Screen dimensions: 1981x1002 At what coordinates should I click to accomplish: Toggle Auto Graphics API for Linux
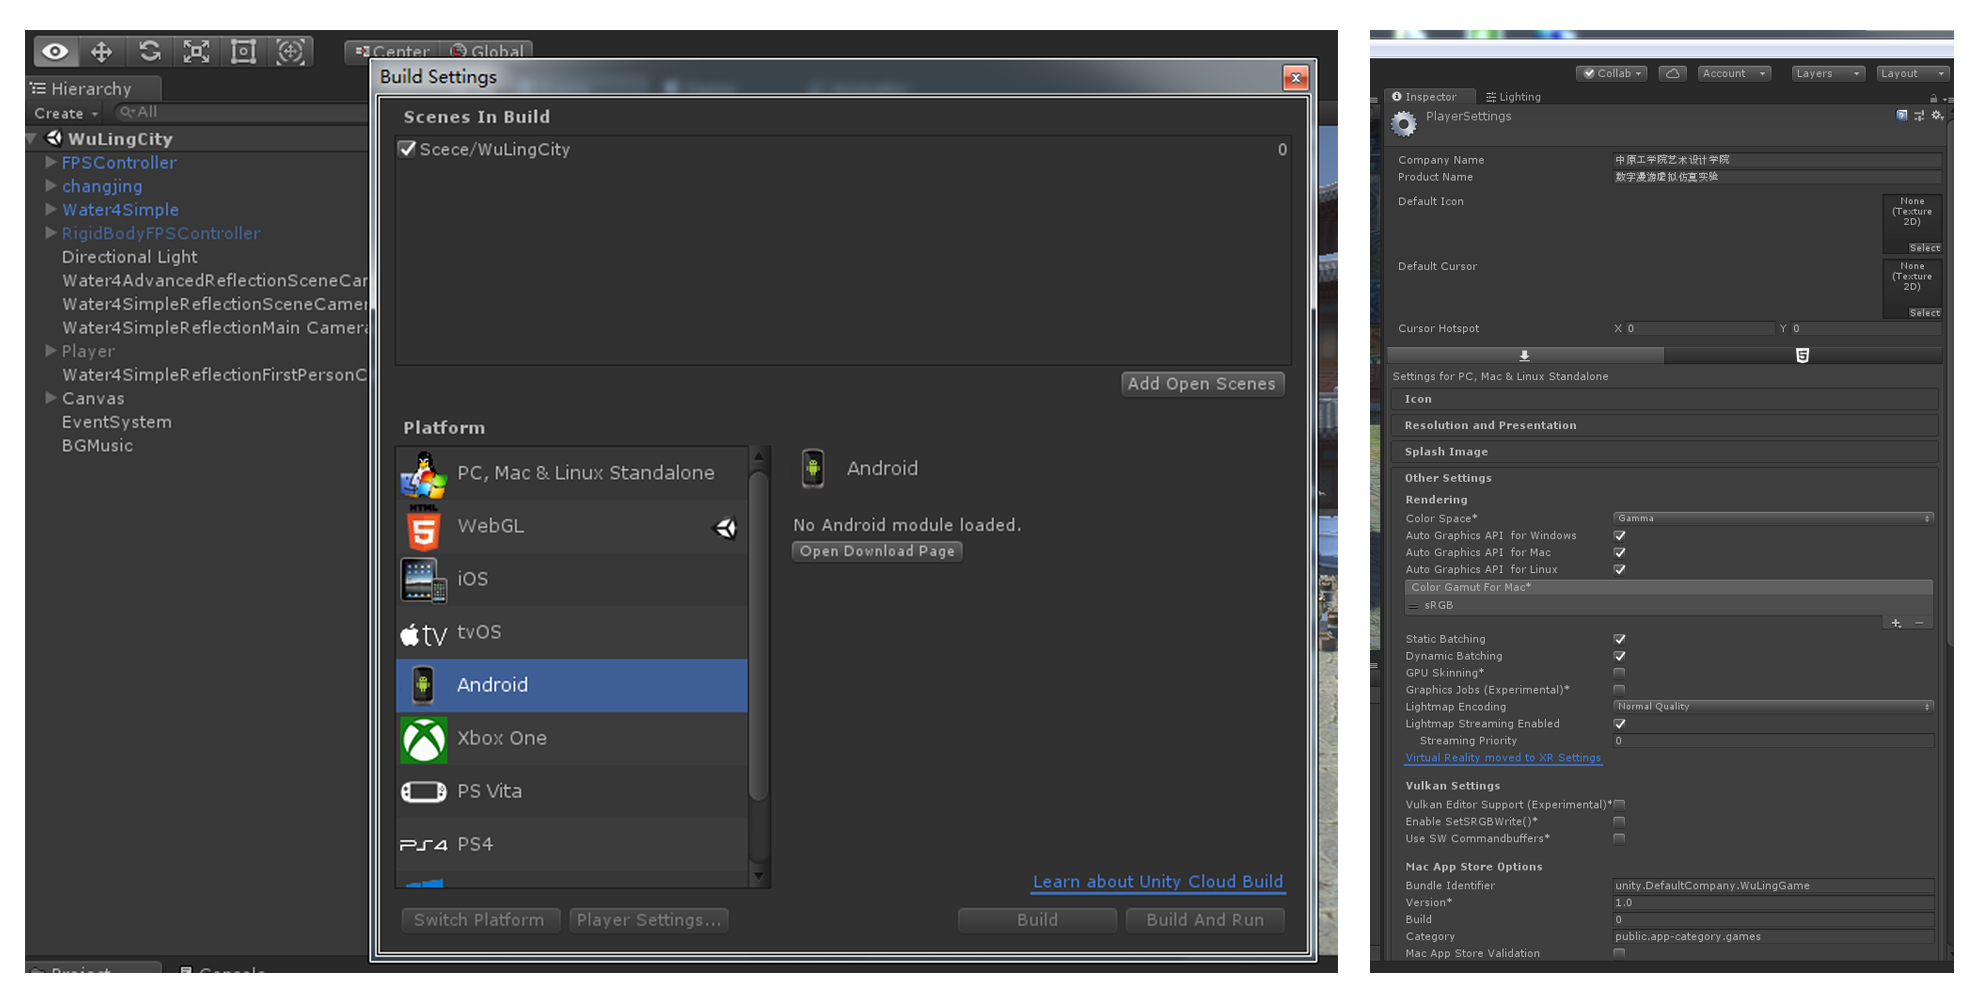click(1619, 570)
